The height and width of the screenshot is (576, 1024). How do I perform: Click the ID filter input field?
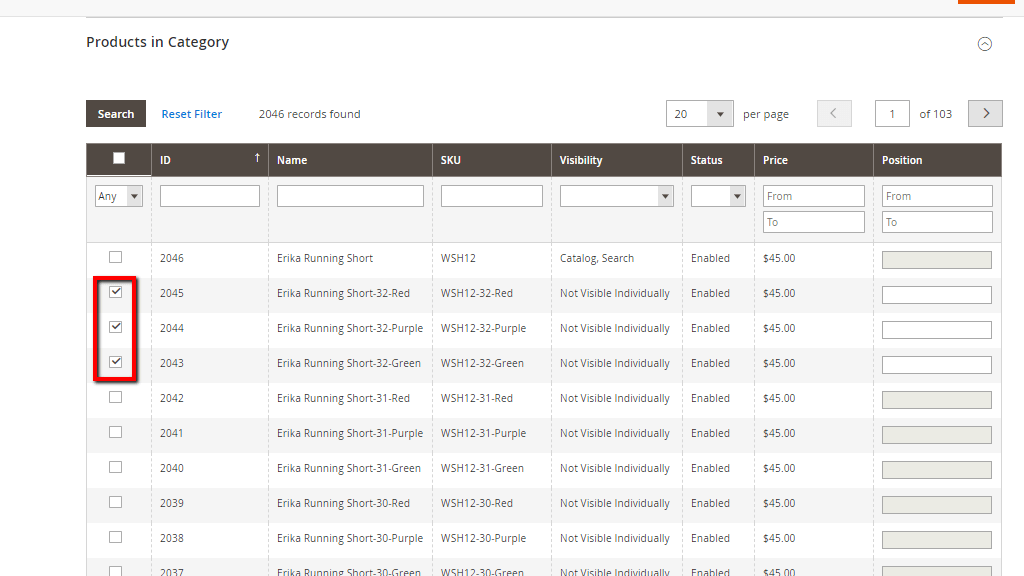point(209,195)
